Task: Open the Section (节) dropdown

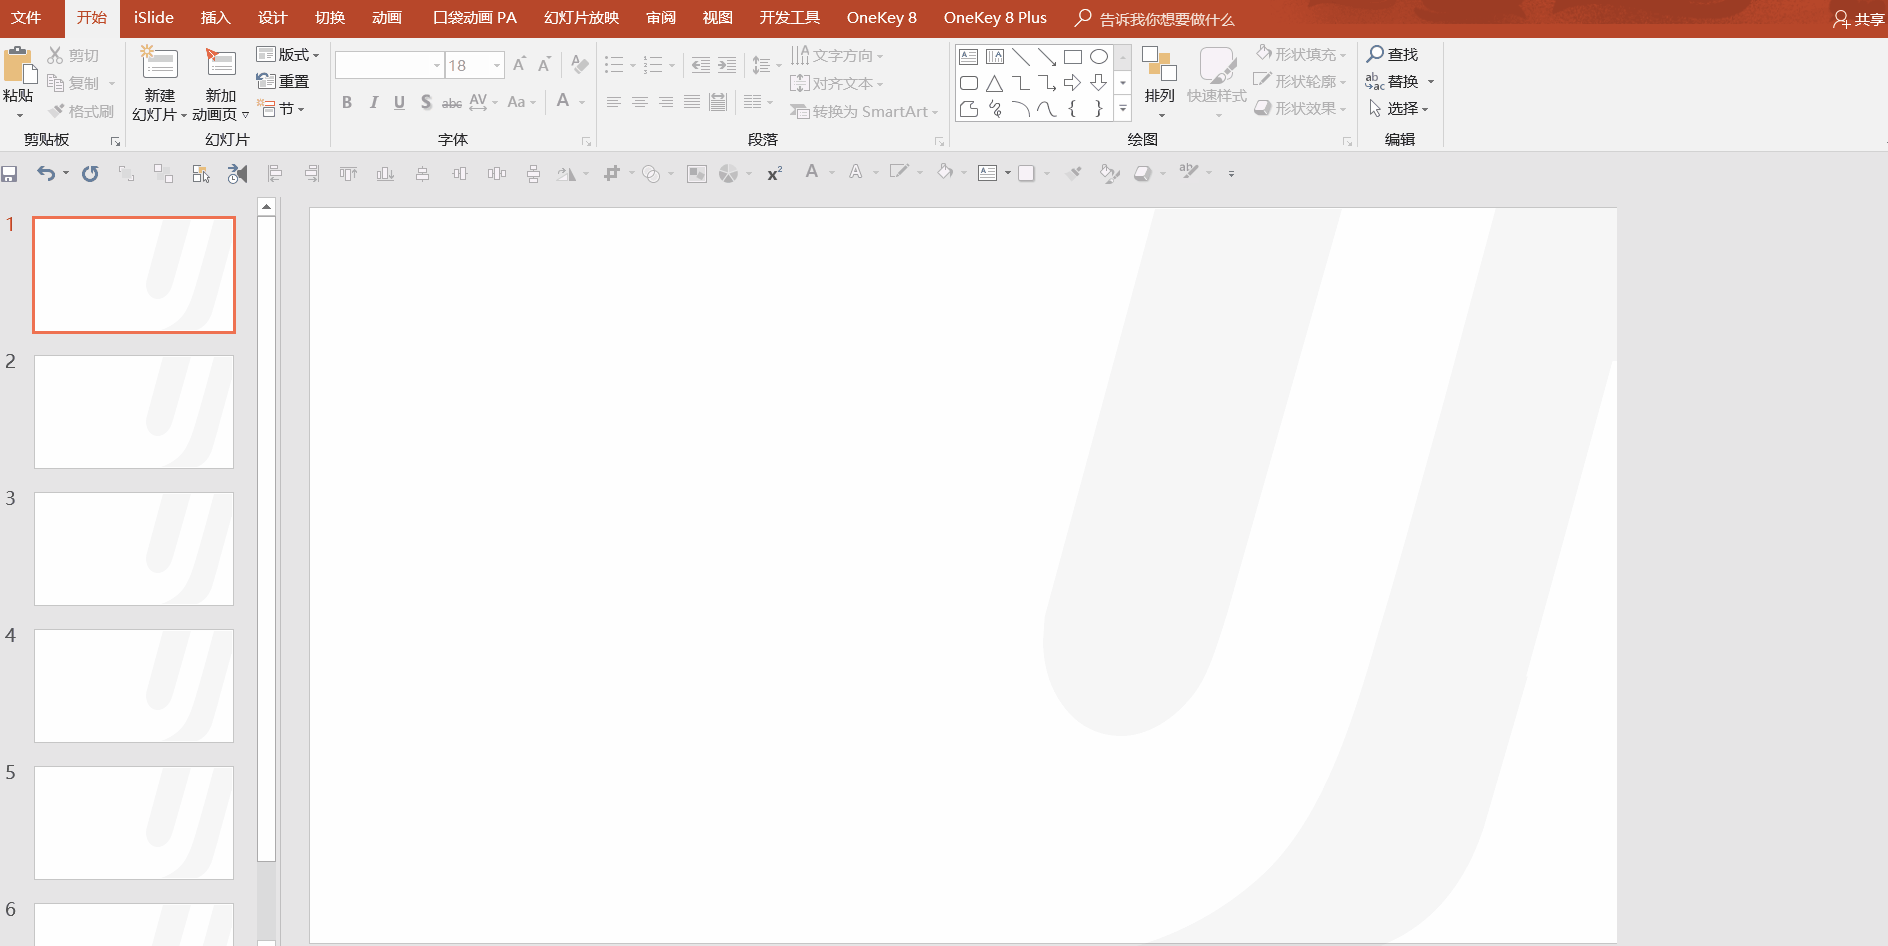Action: [x=281, y=109]
